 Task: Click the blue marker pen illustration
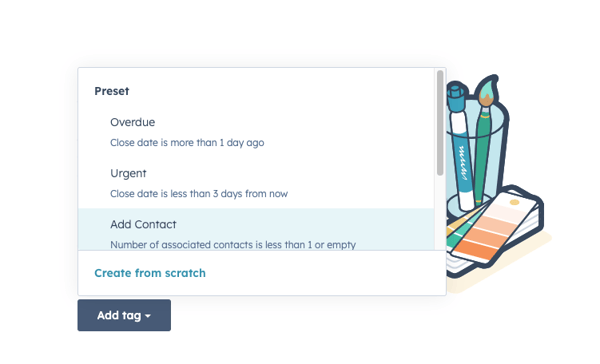coord(461,147)
